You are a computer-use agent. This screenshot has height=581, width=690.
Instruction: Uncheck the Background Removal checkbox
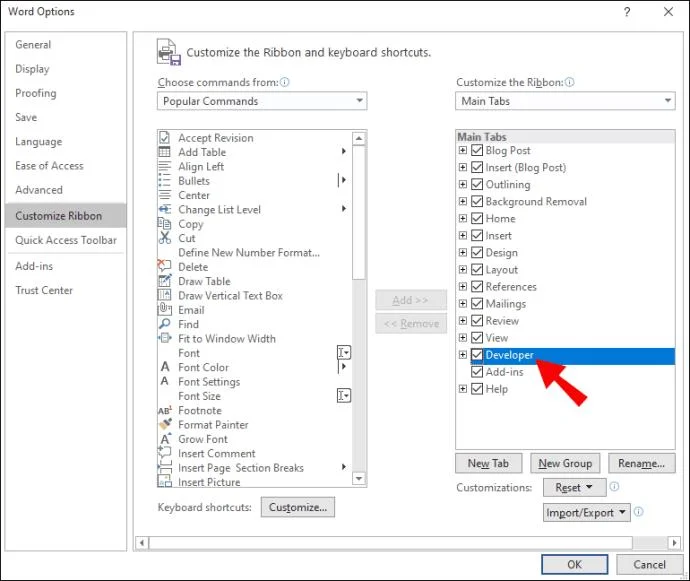point(477,201)
